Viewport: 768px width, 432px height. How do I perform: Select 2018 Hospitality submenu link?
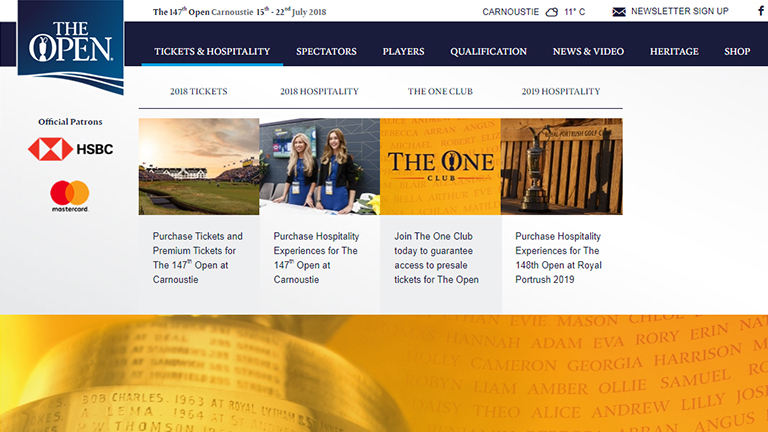point(319,91)
